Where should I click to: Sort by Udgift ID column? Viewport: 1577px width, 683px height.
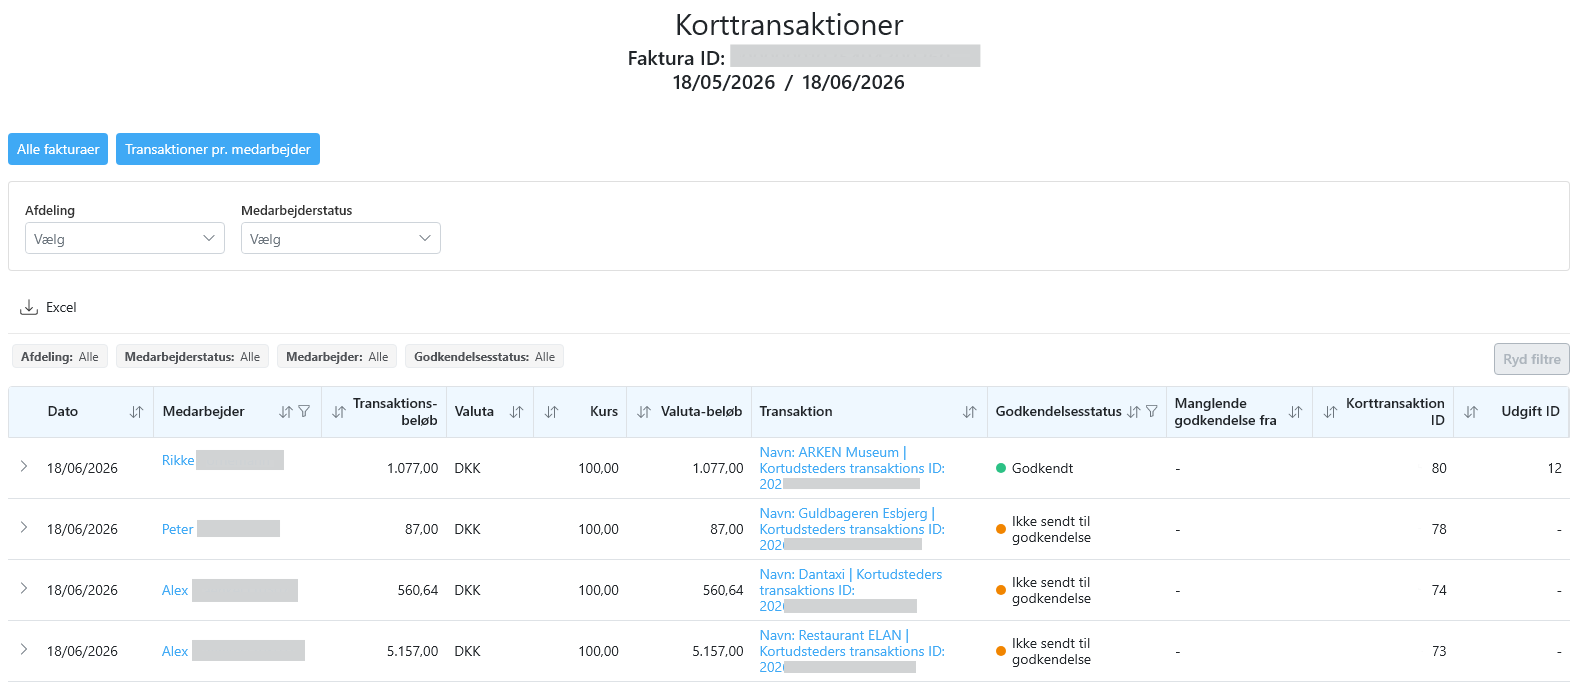click(1471, 412)
